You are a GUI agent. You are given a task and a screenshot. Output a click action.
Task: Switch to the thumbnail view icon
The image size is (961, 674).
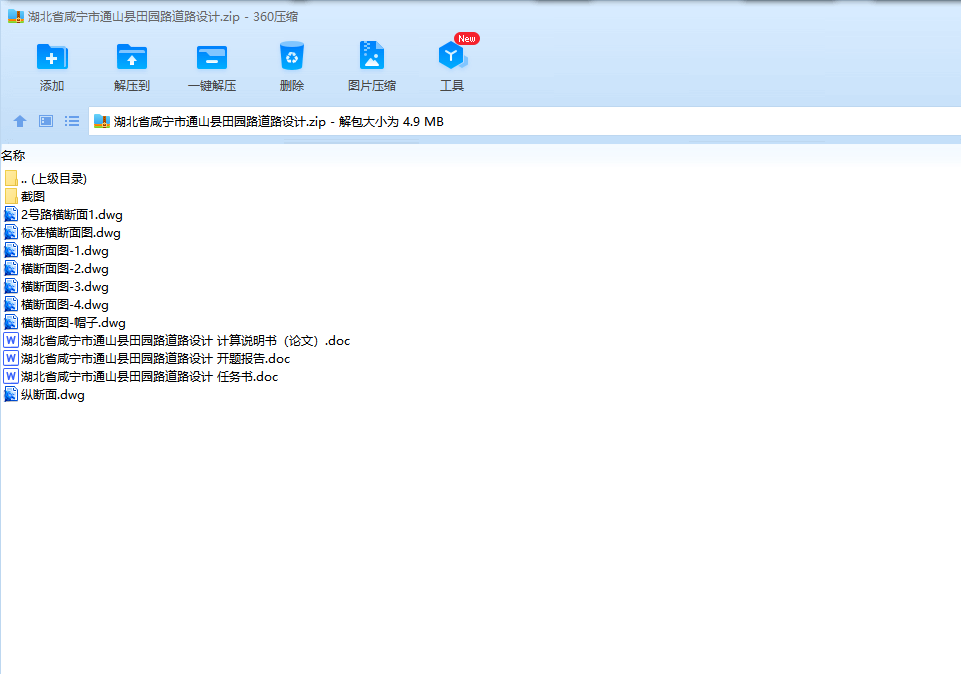46,121
